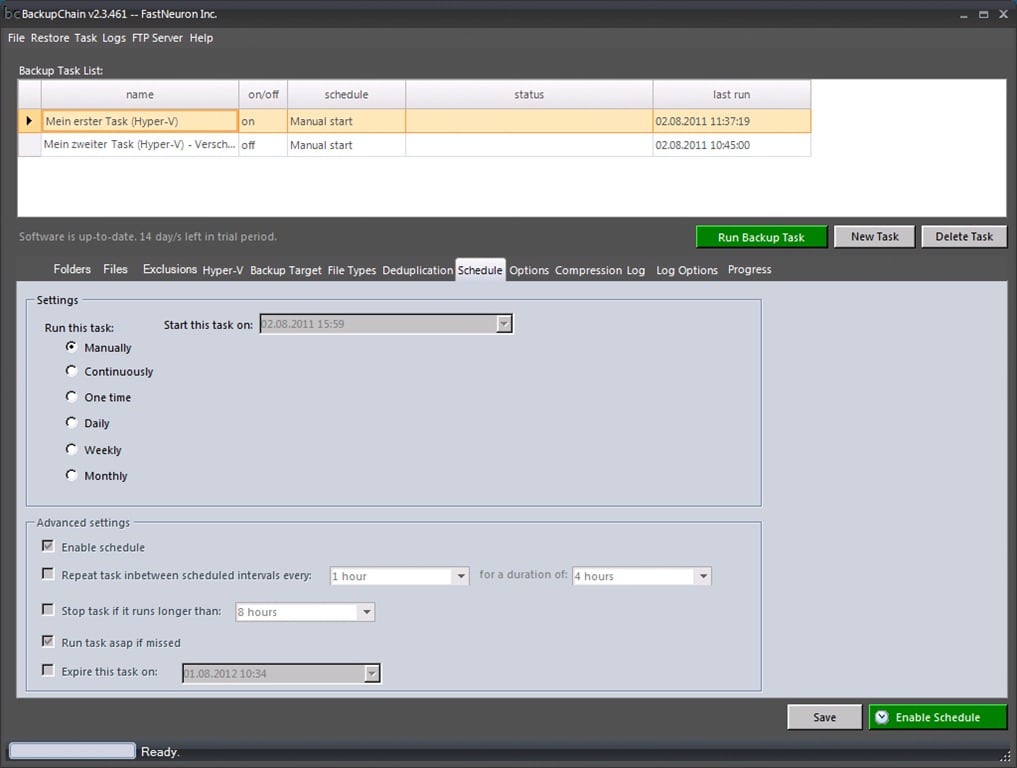1017x768 pixels.
Task: Click the Save button
Action: [824, 717]
